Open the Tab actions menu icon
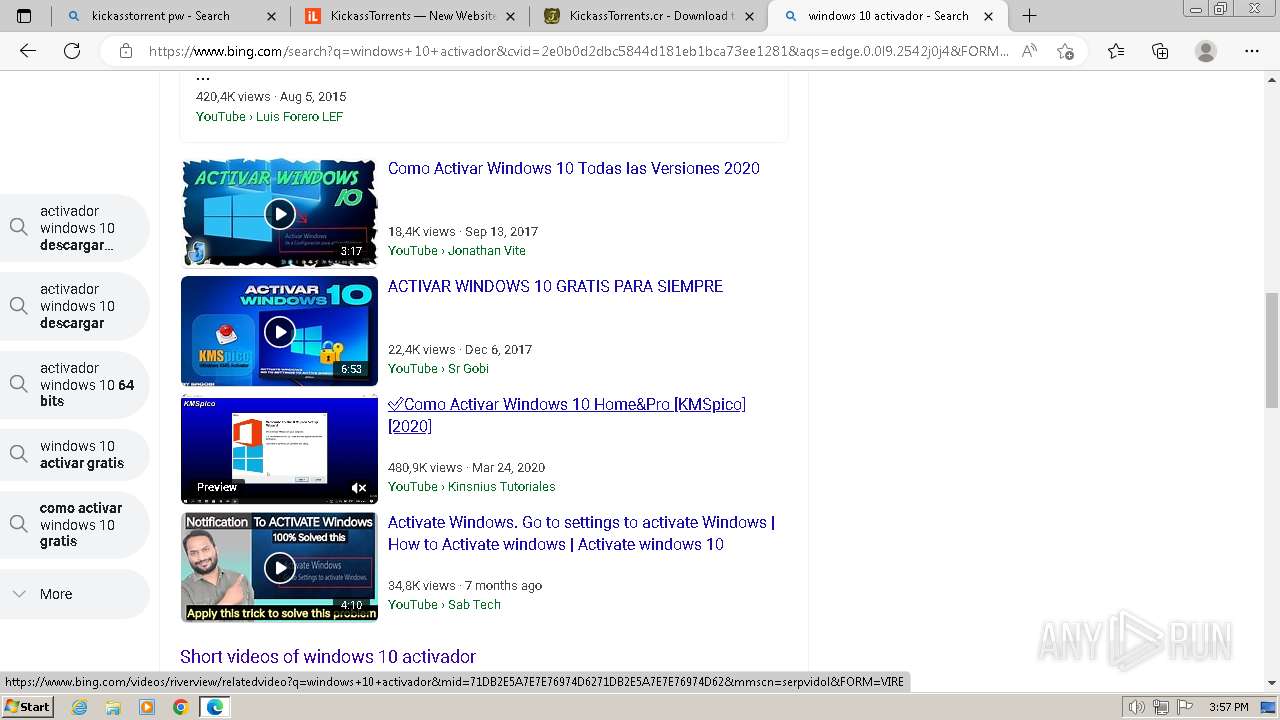This screenshot has height=720, width=1280. coord(24,16)
